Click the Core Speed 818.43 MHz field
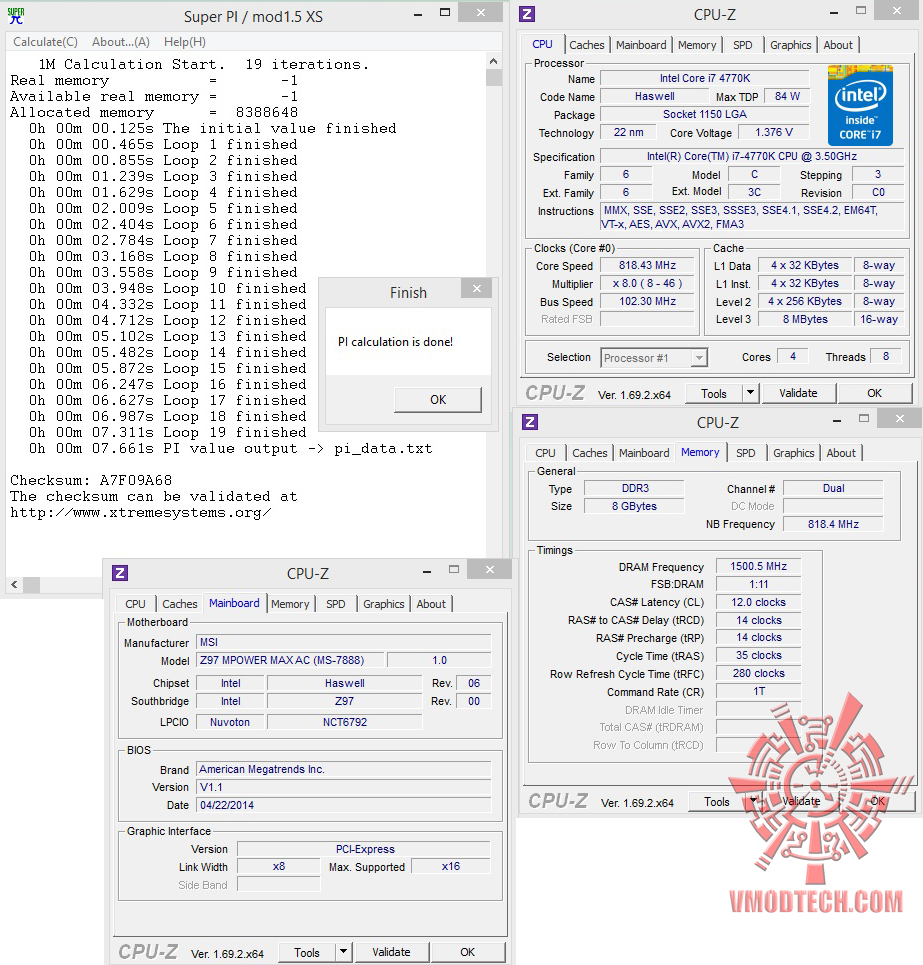The width and height of the screenshot is (923, 965). pyautogui.click(x=647, y=266)
